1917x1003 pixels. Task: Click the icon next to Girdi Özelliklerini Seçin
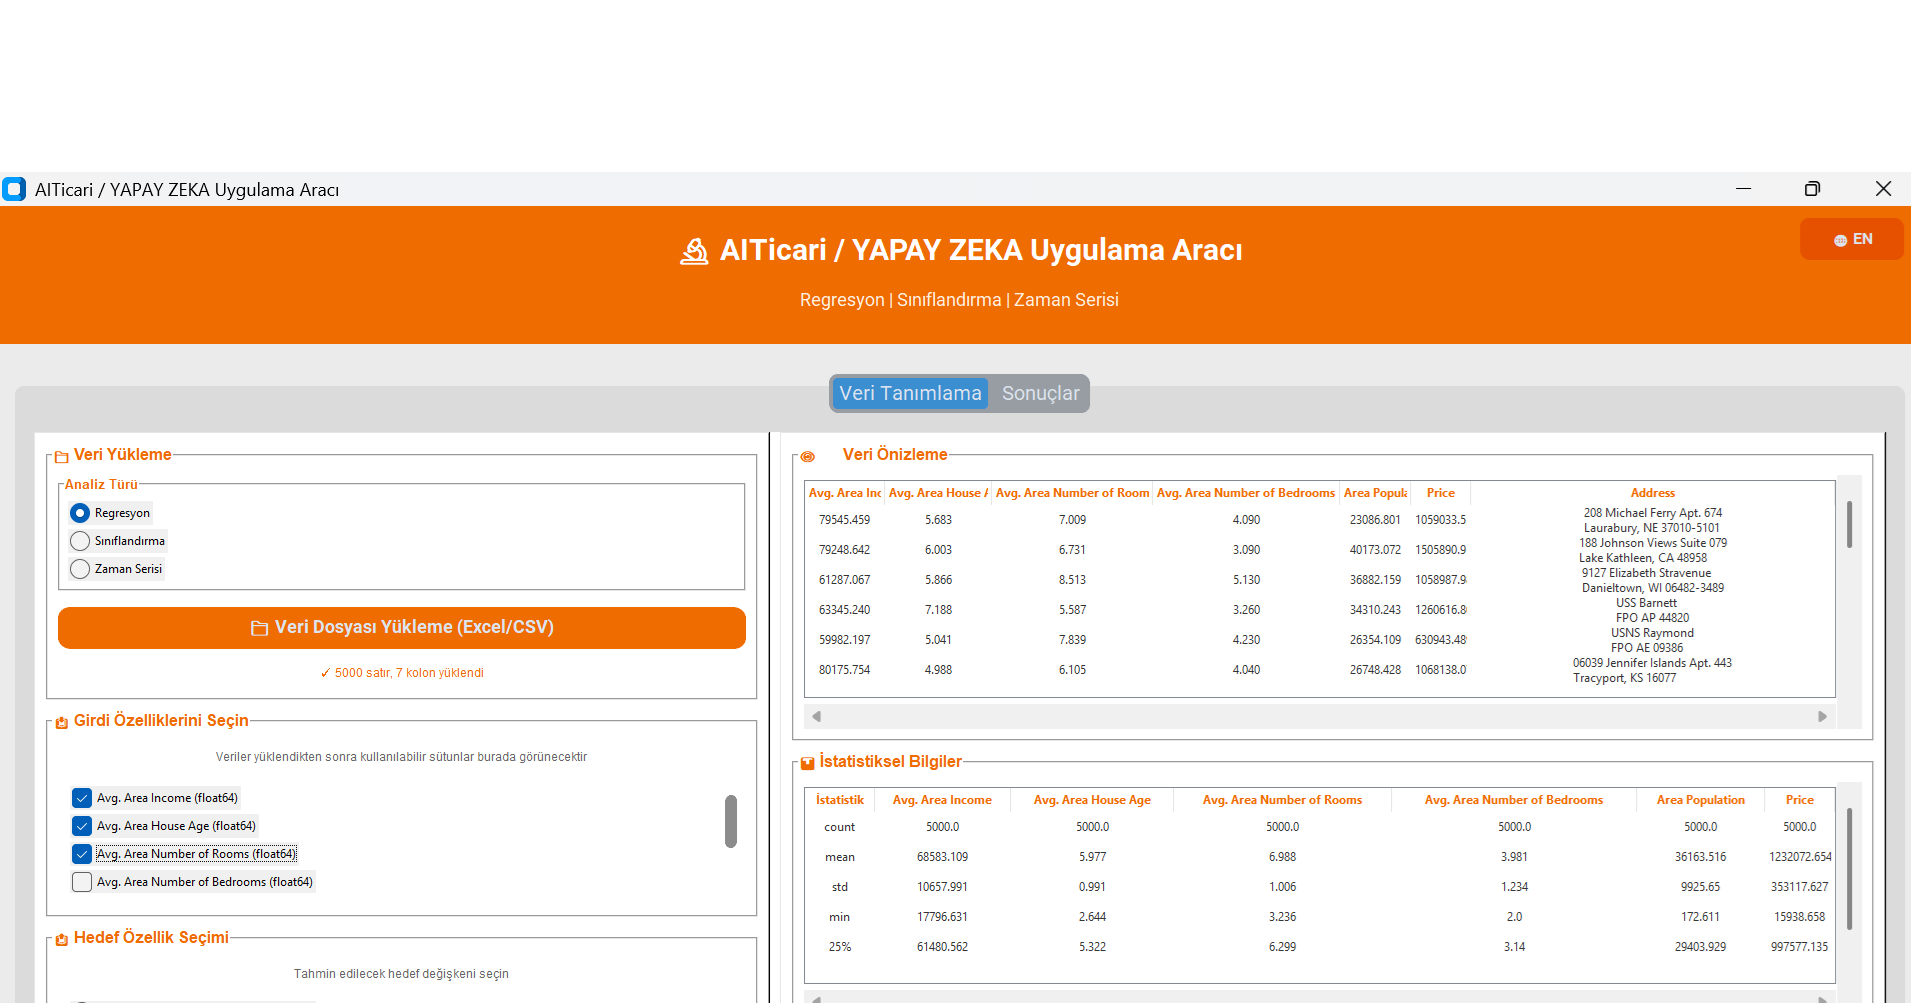tap(62, 722)
